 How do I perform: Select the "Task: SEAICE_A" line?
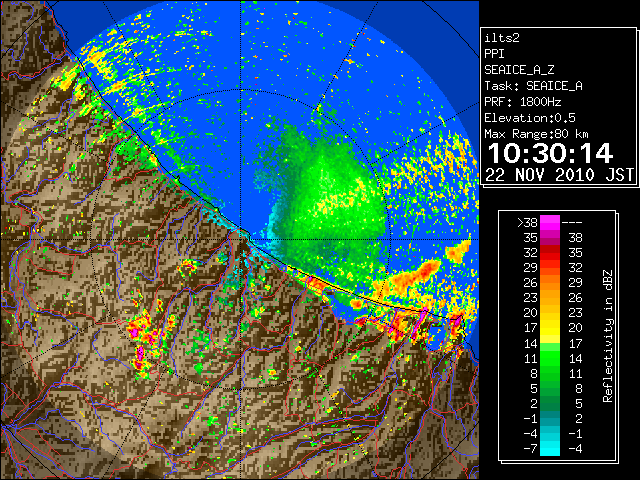533,86
